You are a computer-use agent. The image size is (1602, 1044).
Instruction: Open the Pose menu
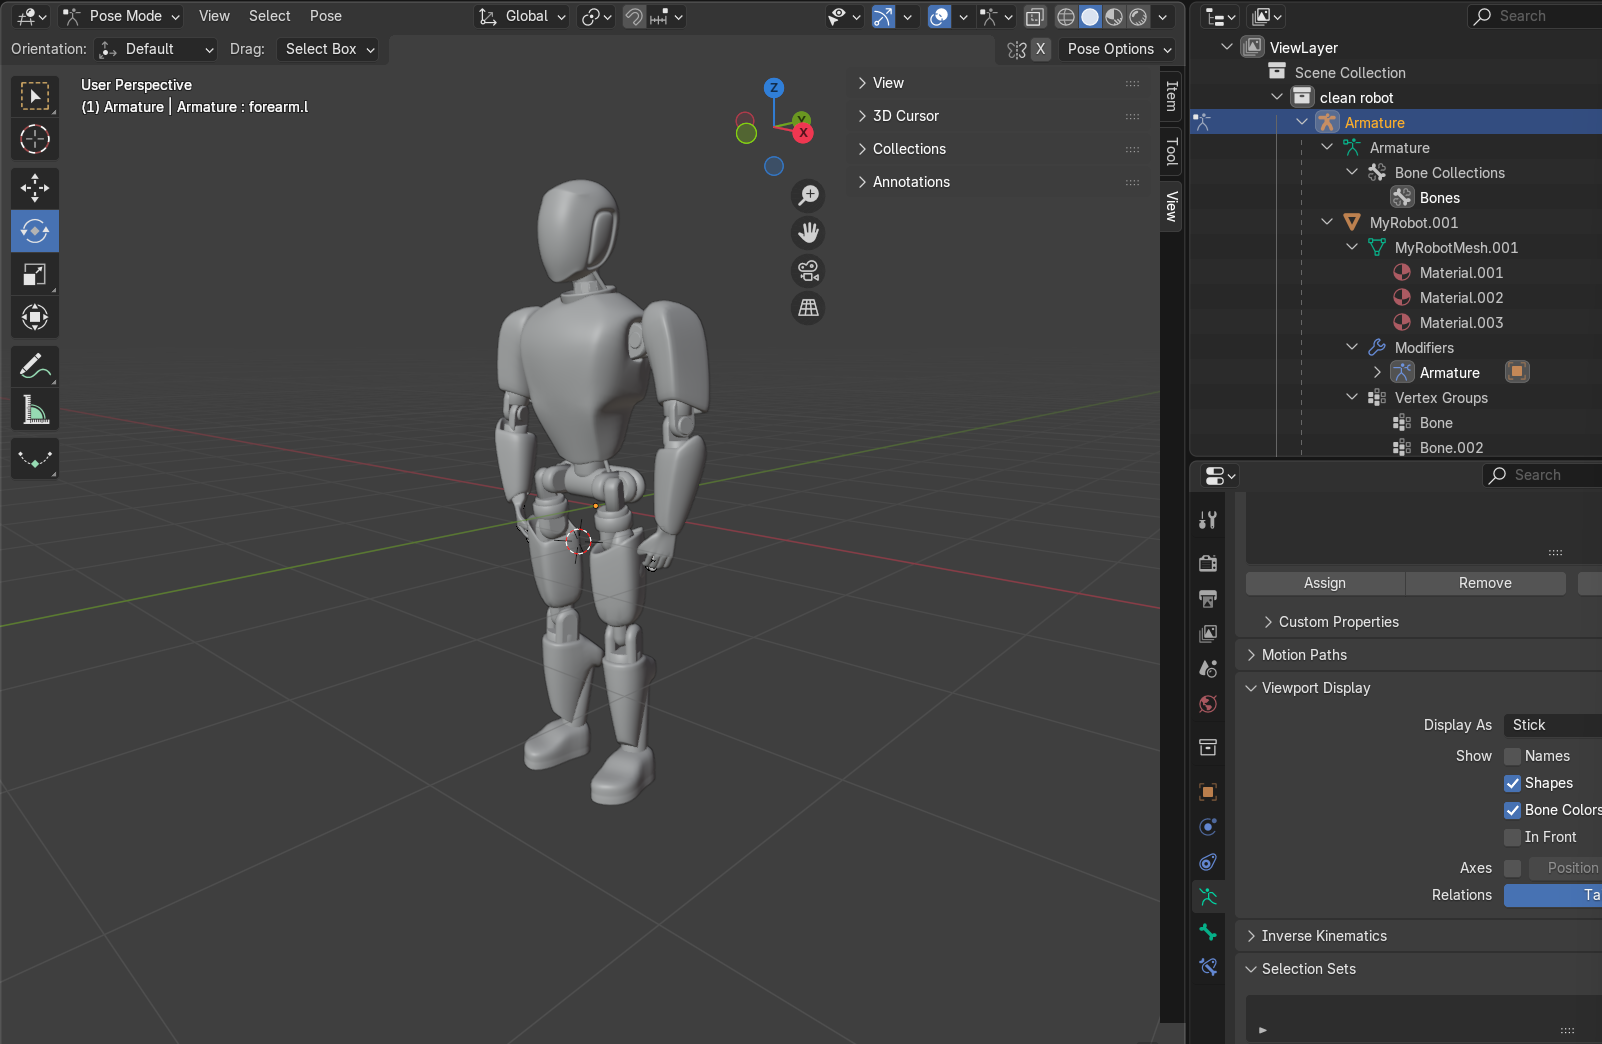325,16
